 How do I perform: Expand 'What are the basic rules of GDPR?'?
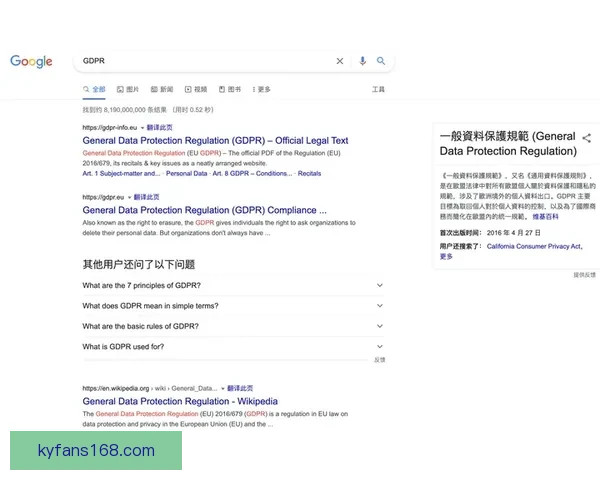click(233, 326)
